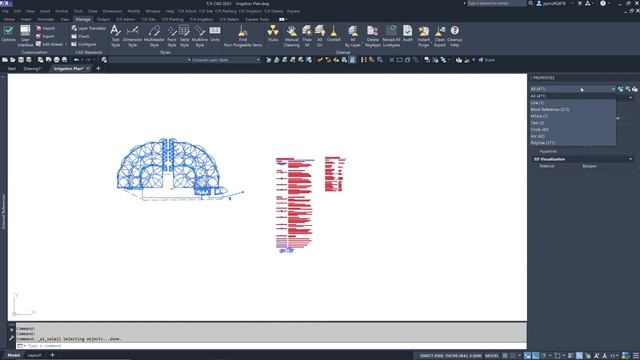Switch to the Layout1 tab
Screen dimensions: 640x360
[x=34, y=355]
